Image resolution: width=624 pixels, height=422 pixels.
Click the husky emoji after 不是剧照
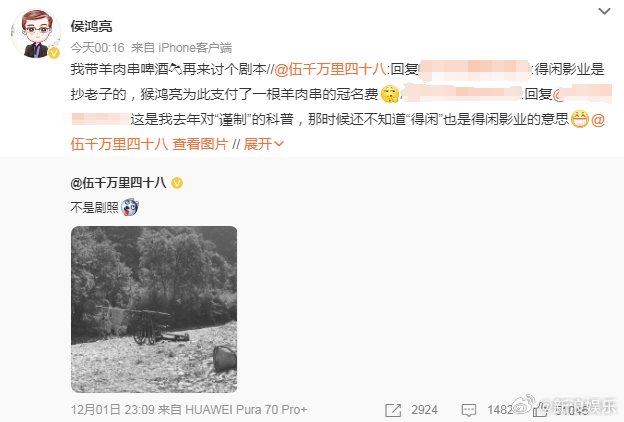[x=130, y=207]
